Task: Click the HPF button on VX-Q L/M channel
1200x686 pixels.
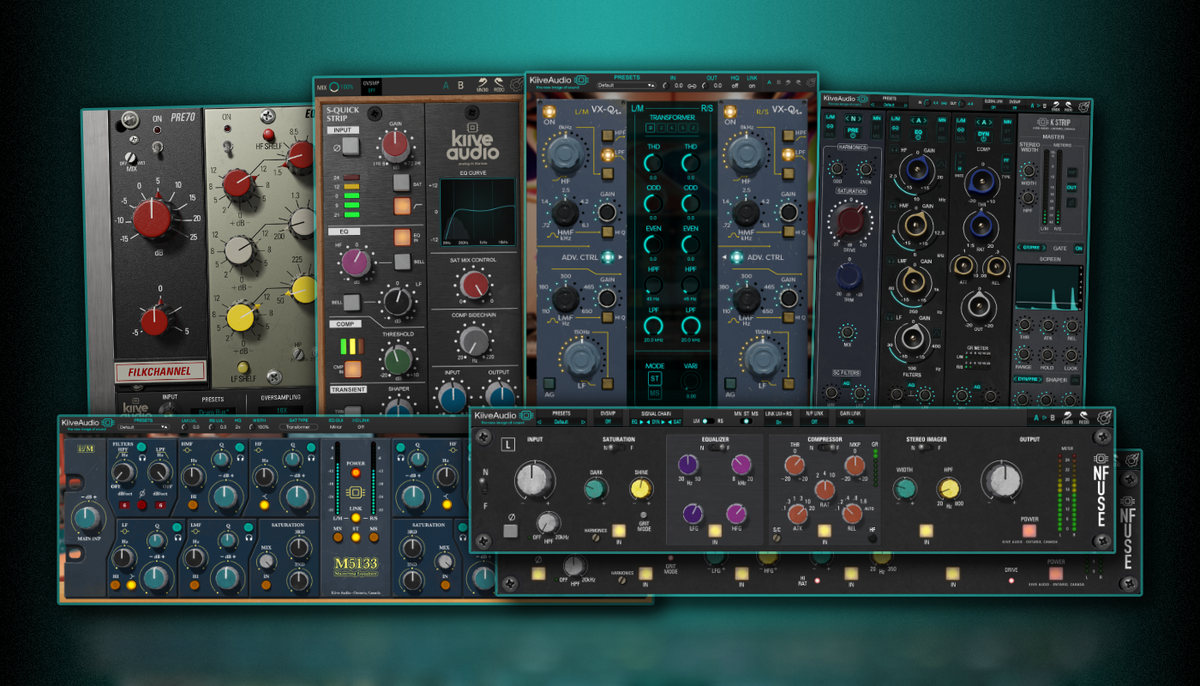Action: click(607, 135)
